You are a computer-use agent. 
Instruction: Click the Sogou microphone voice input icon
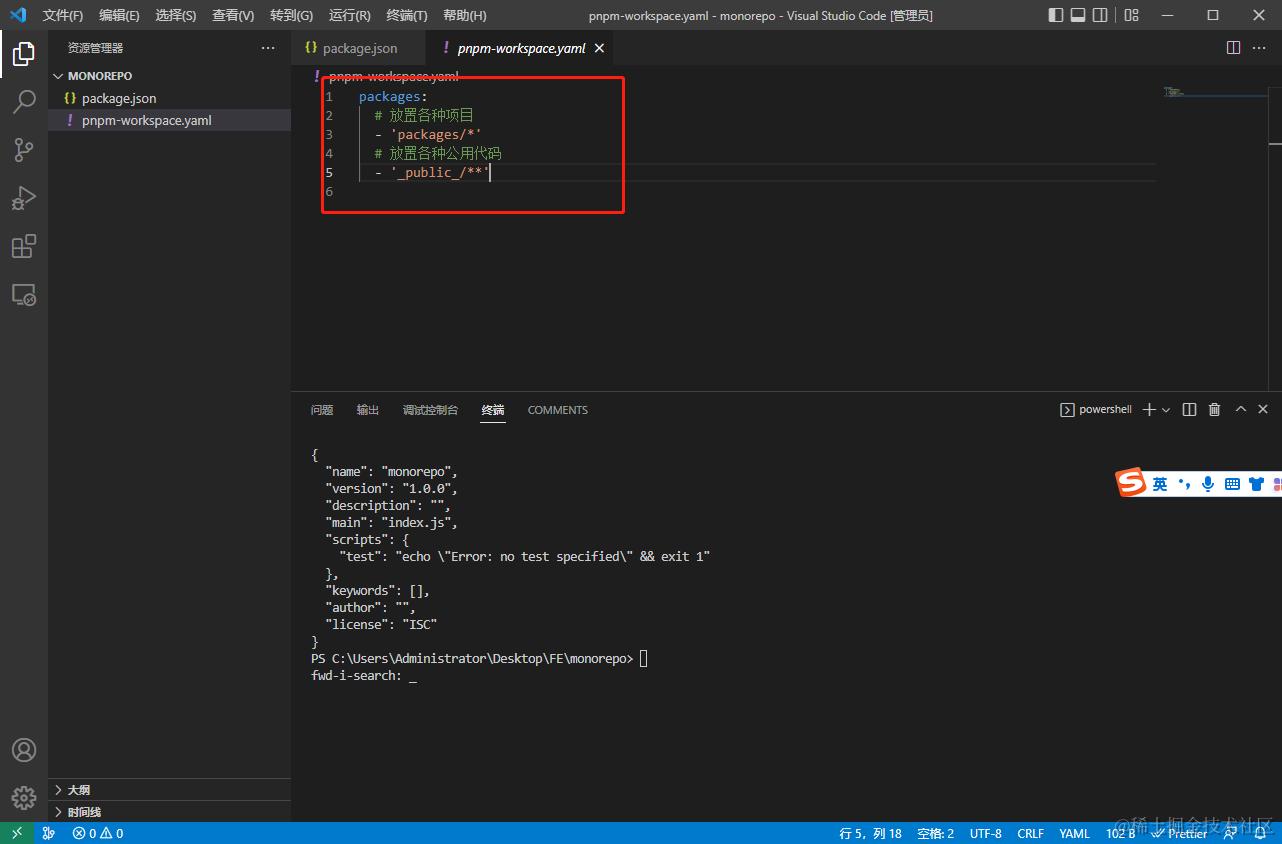pos(1208,484)
